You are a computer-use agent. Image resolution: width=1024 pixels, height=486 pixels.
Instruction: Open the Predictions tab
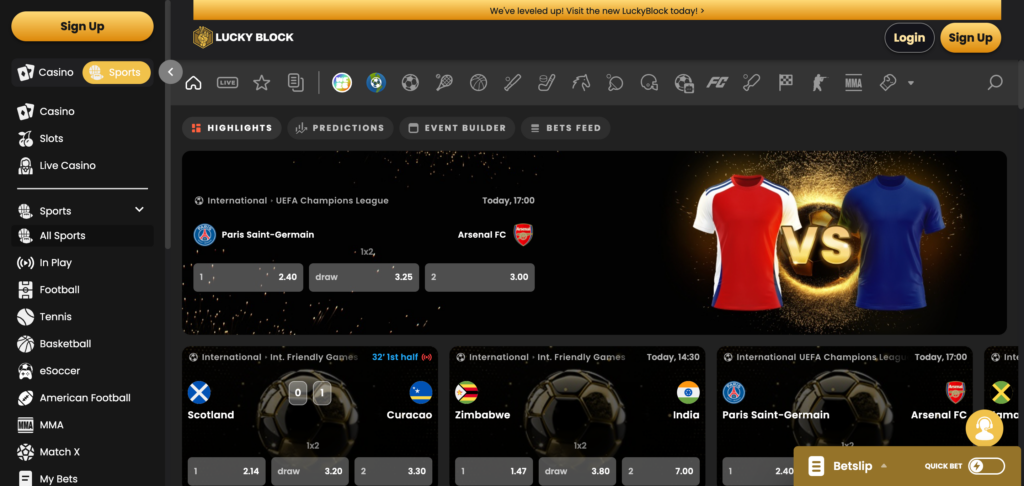coord(340,128)
